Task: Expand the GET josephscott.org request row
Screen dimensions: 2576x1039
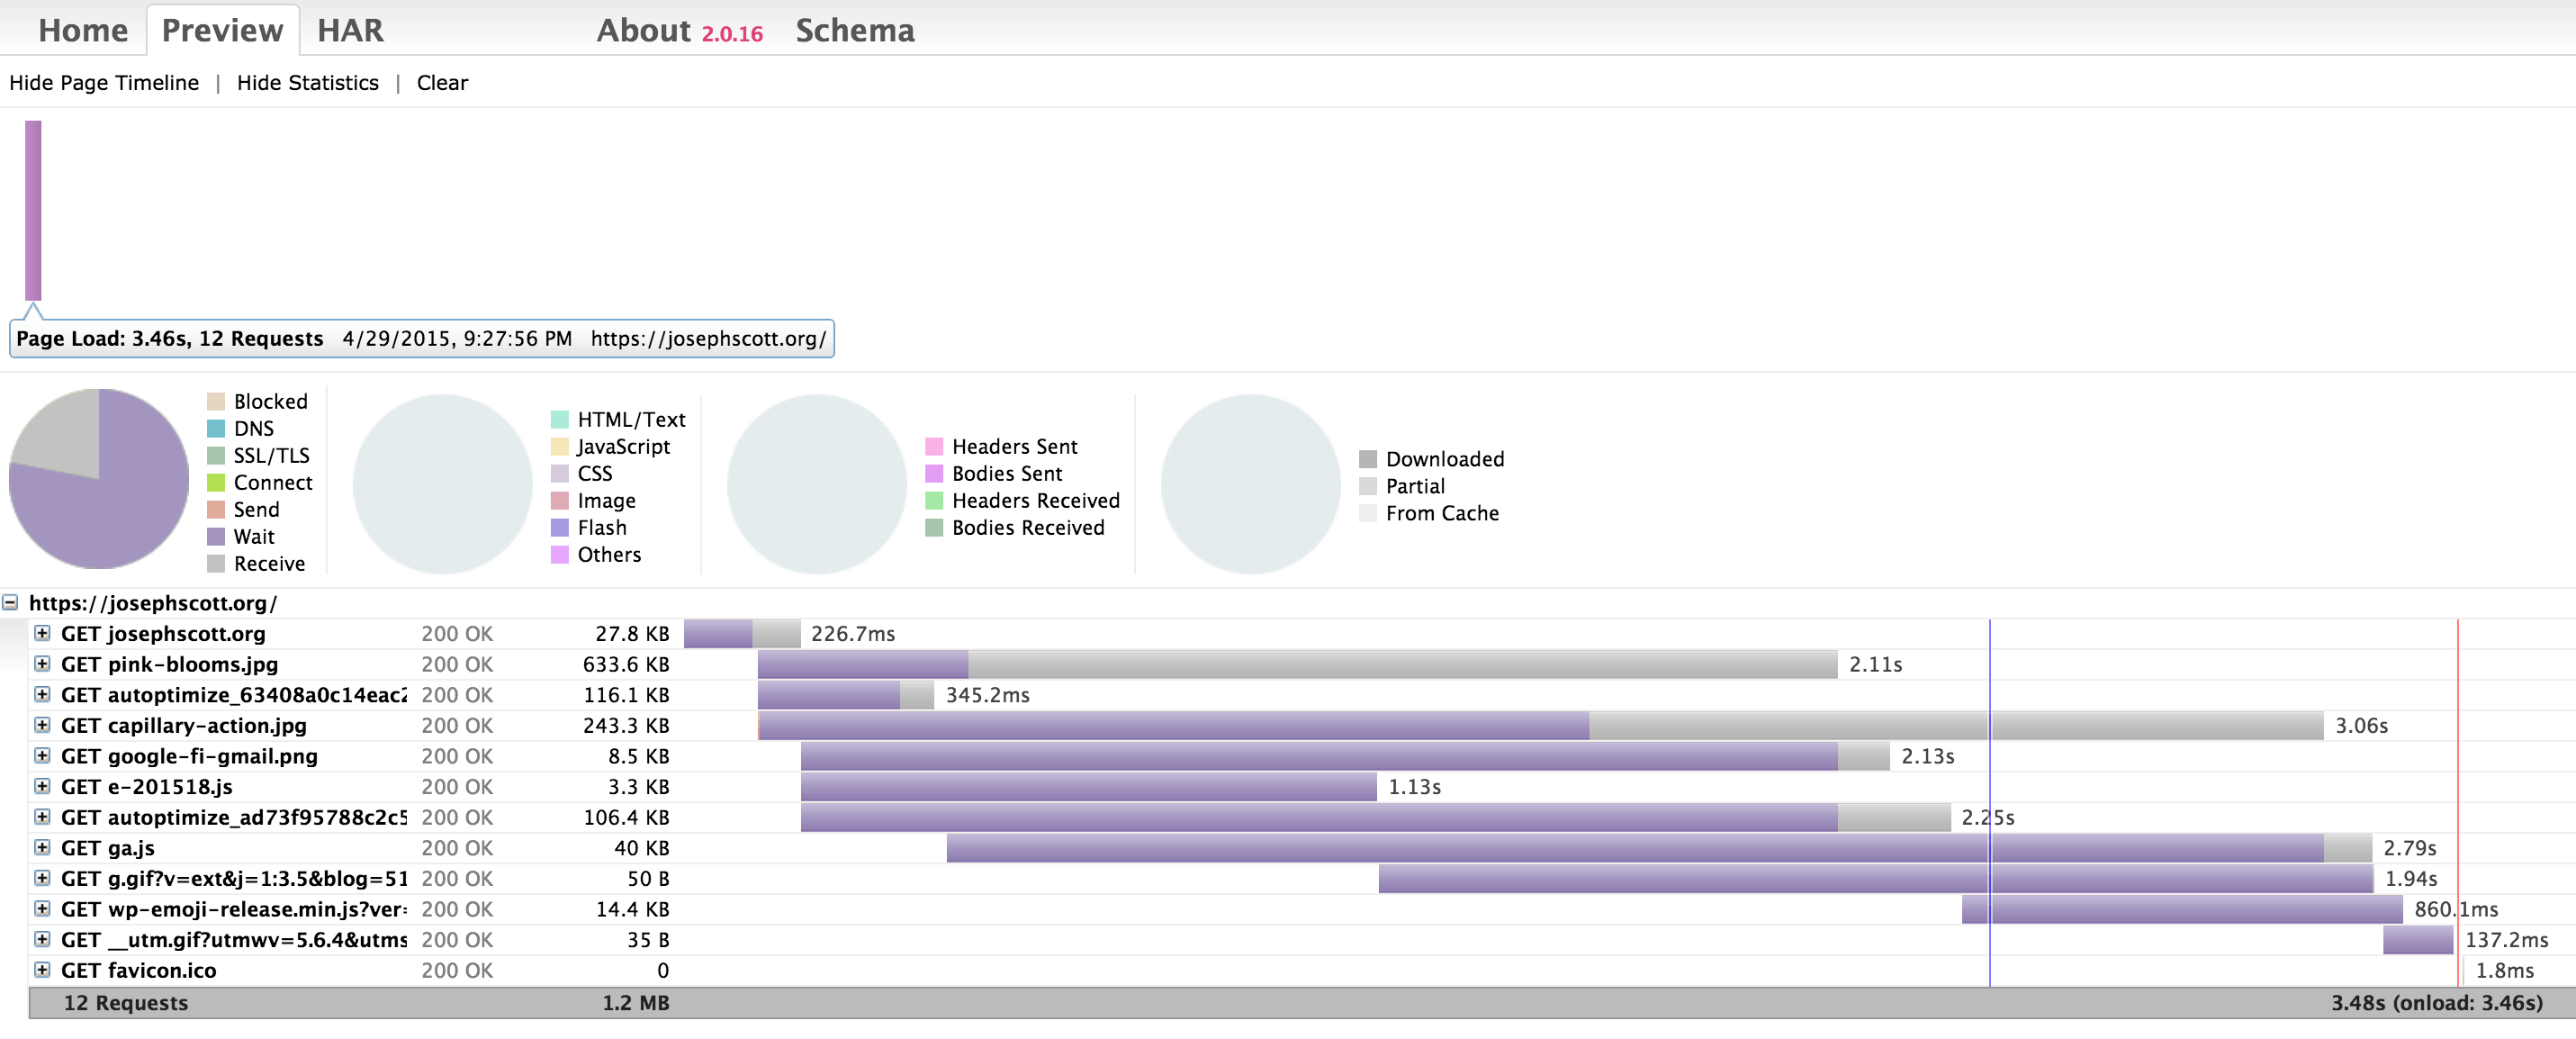Action: coord(42,633)
